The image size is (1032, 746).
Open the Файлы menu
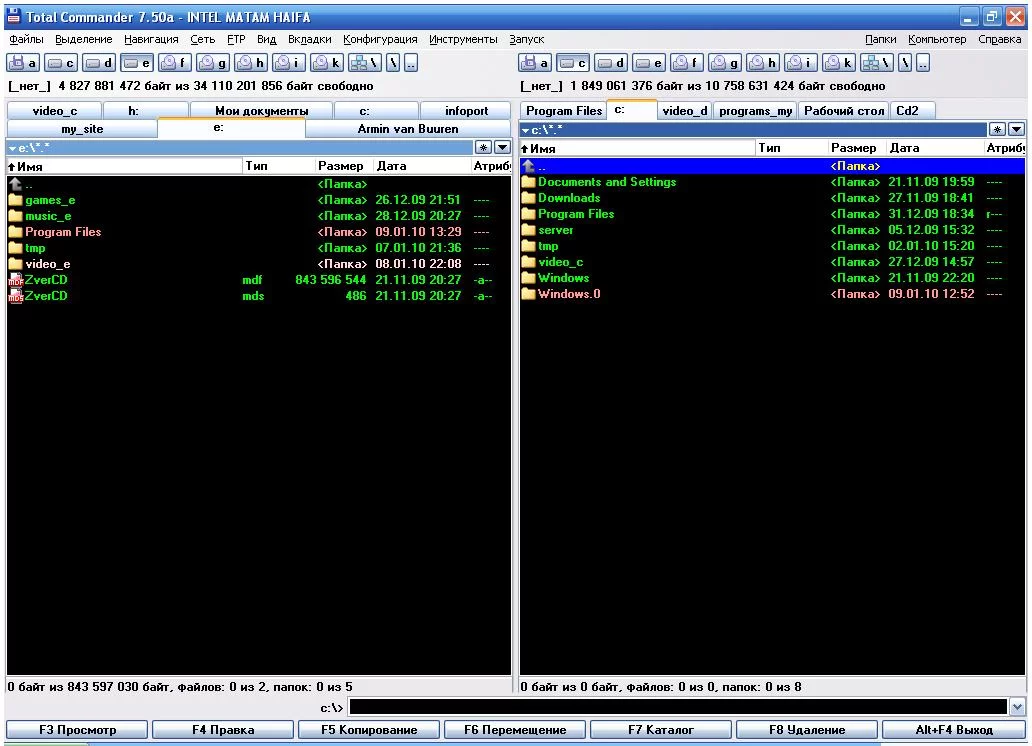coord(26,40)
